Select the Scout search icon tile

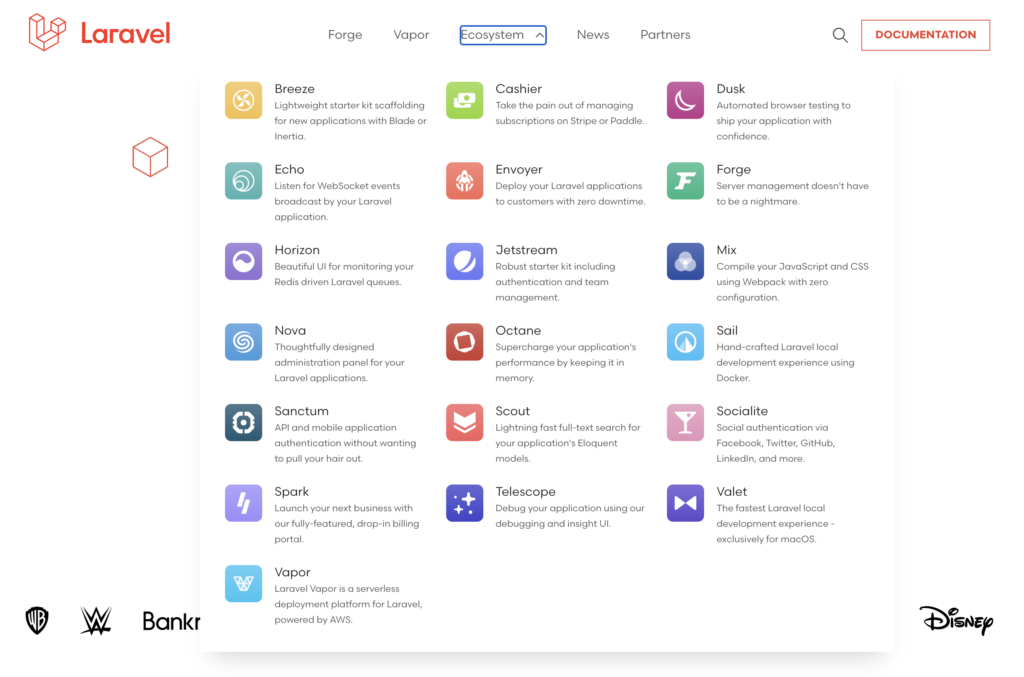click(x=464, y=423)
